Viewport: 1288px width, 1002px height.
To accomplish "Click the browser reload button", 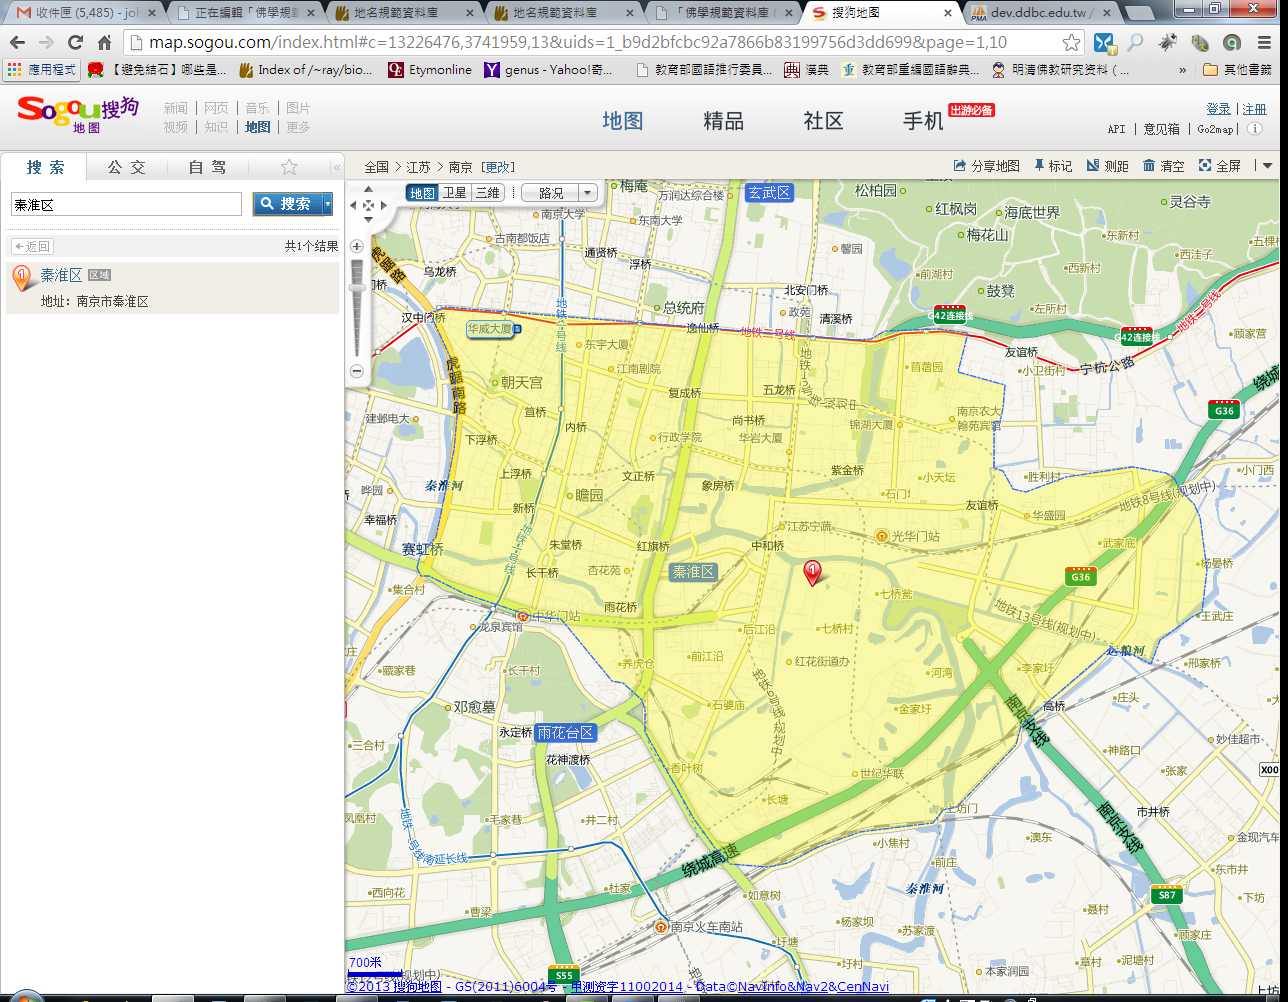I will (x=75, y=43).
